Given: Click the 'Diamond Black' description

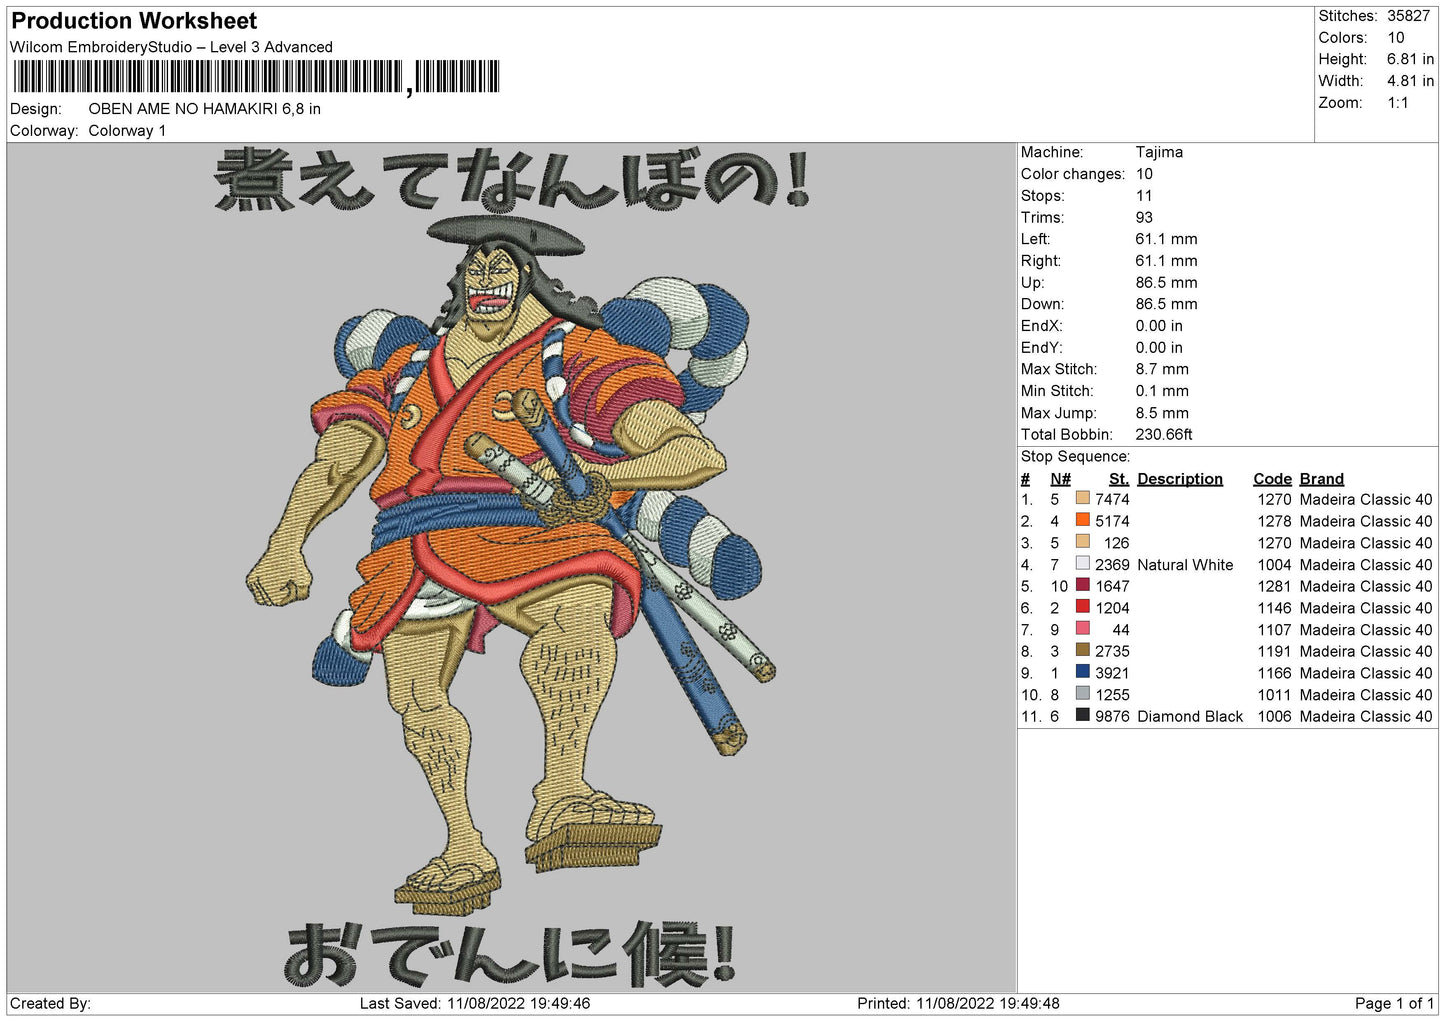Looking at the screenshot, I should click(x=1190, y=717).
